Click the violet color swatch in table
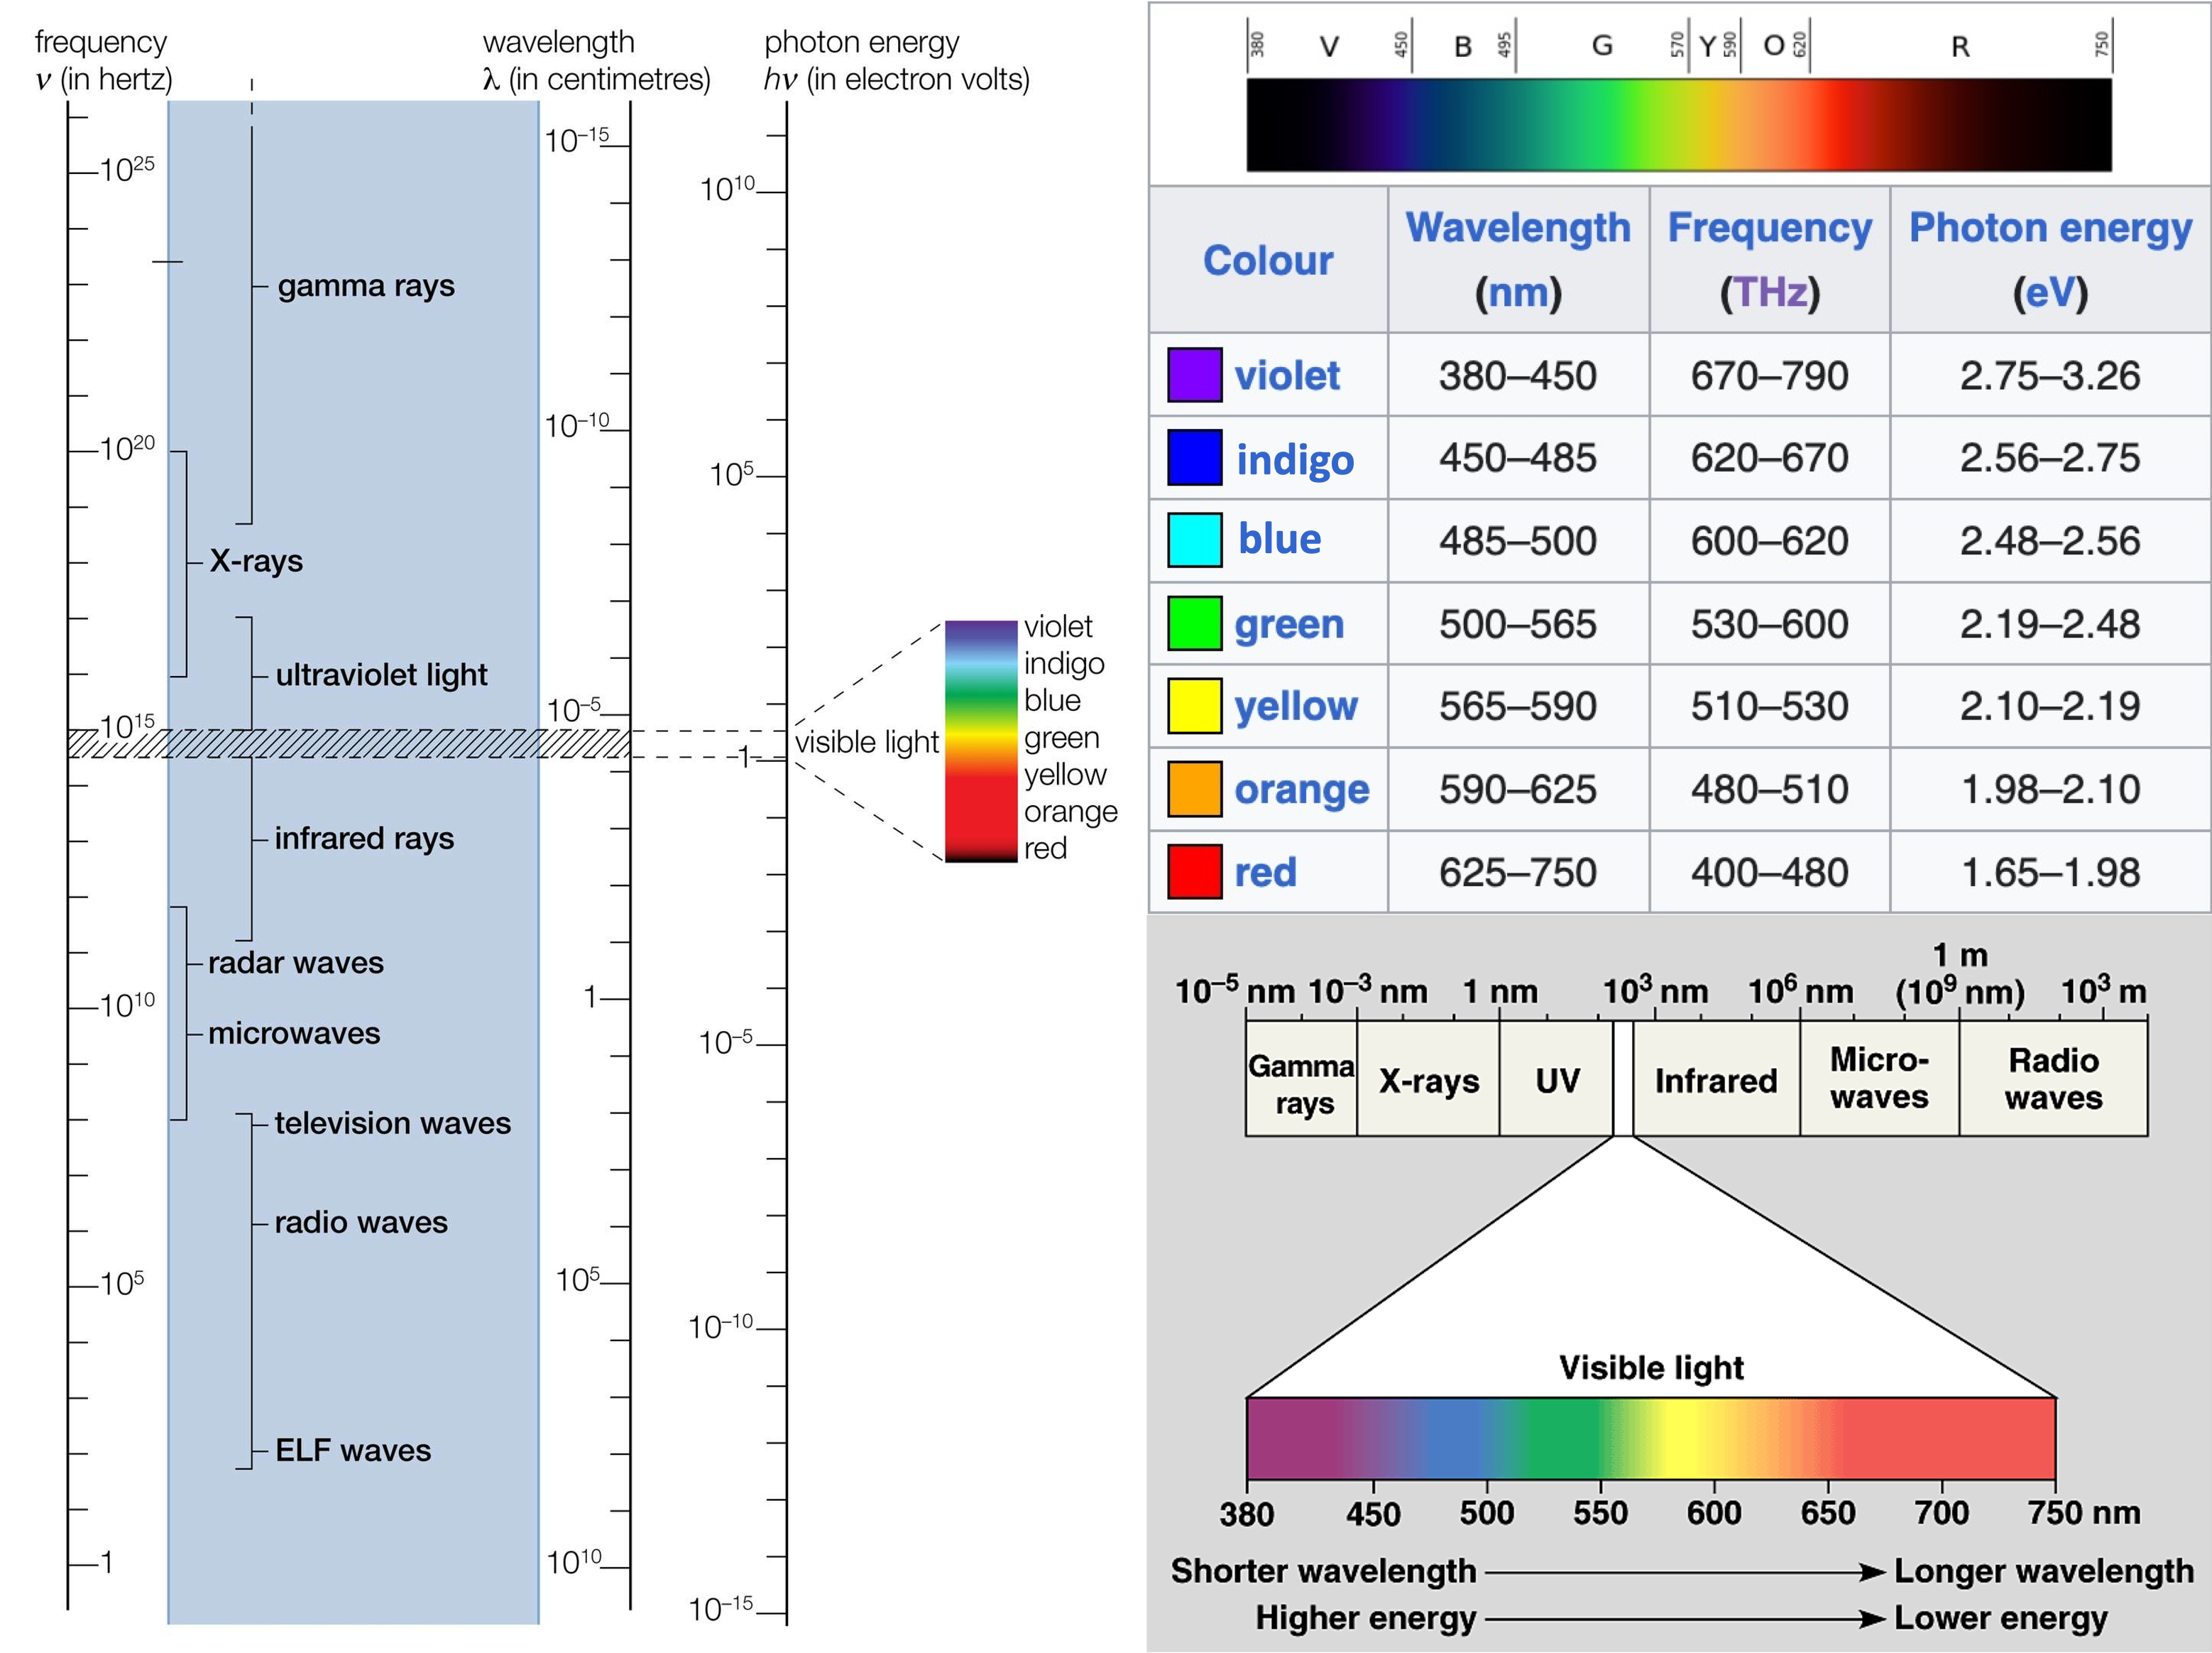 click(x=1194, y=375)
